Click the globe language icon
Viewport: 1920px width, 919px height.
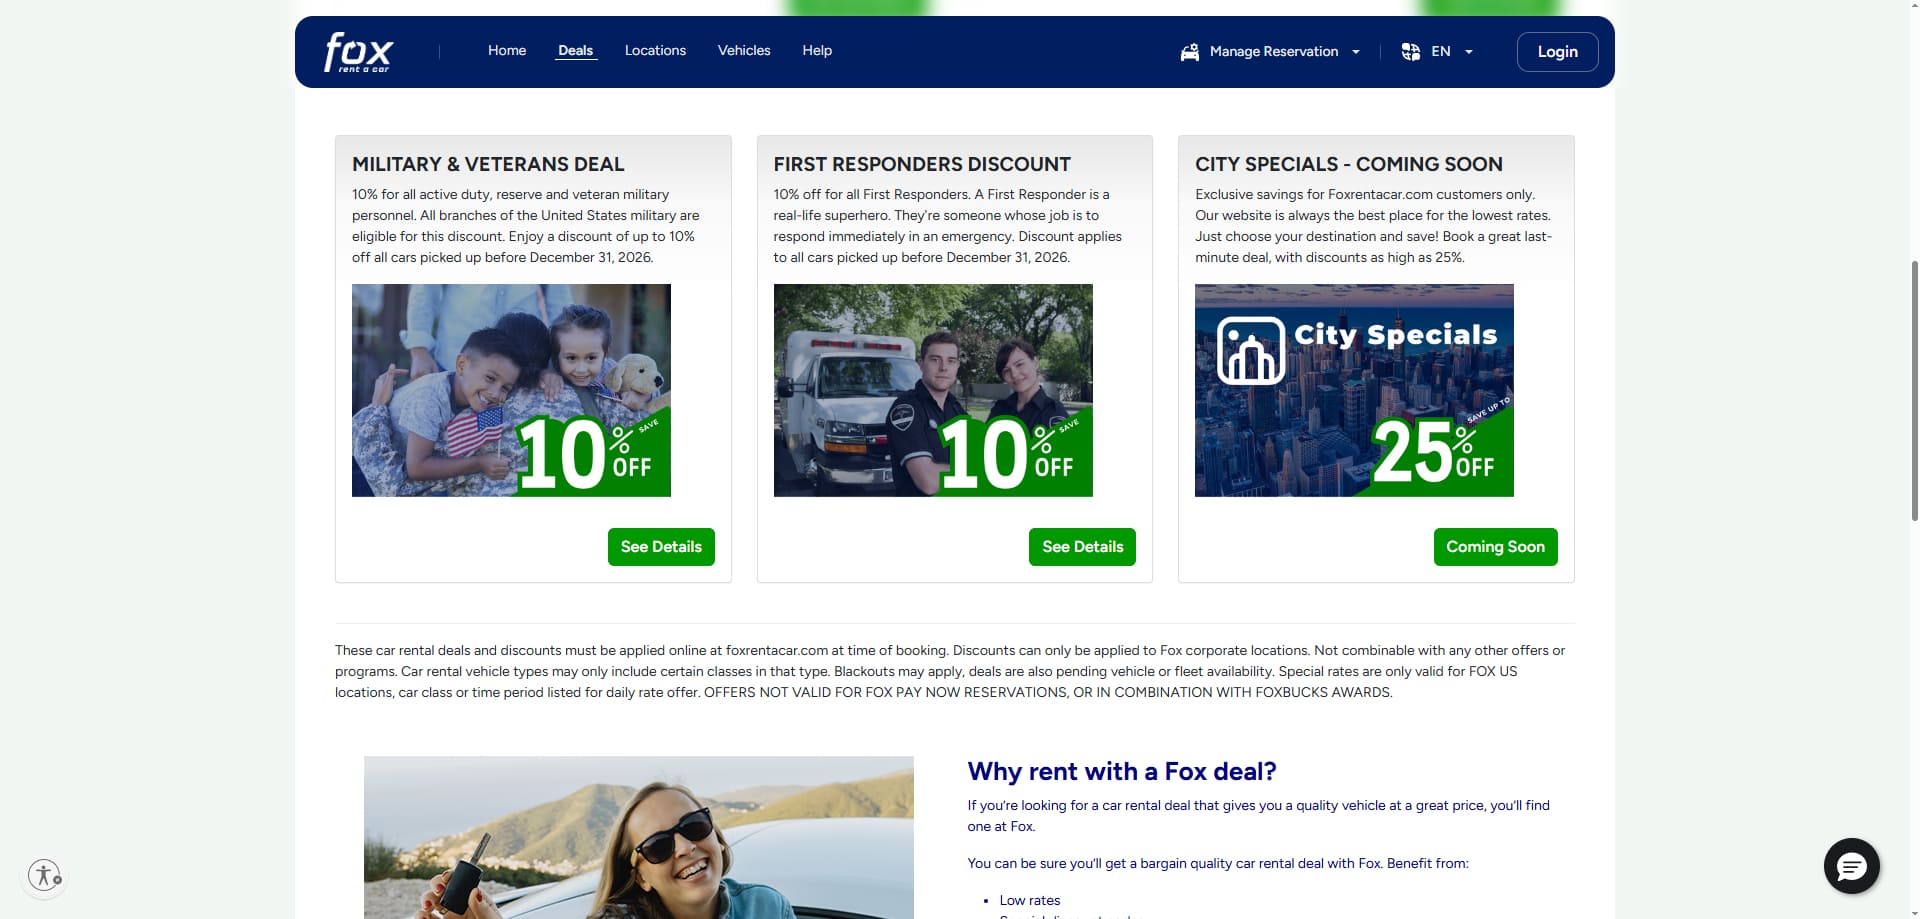point(1410,52)
